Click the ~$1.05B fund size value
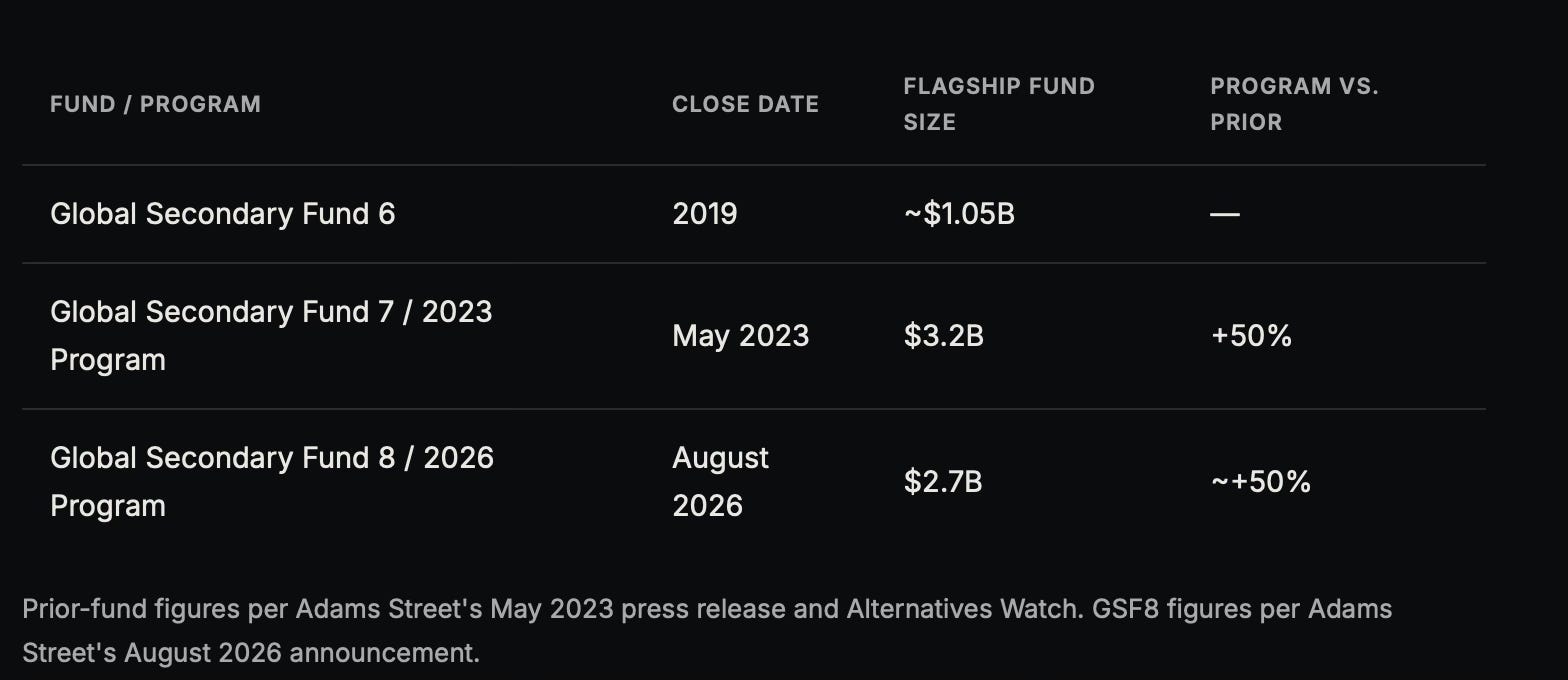Image resolution: width=1568 pixels, height=680 pixels. click(x=959, y=214)
